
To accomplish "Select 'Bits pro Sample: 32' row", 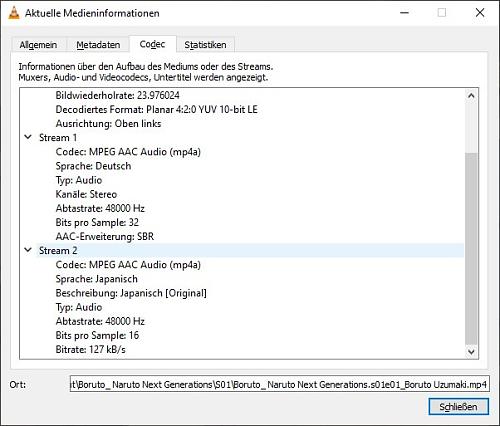I will [x=97, y=222].
